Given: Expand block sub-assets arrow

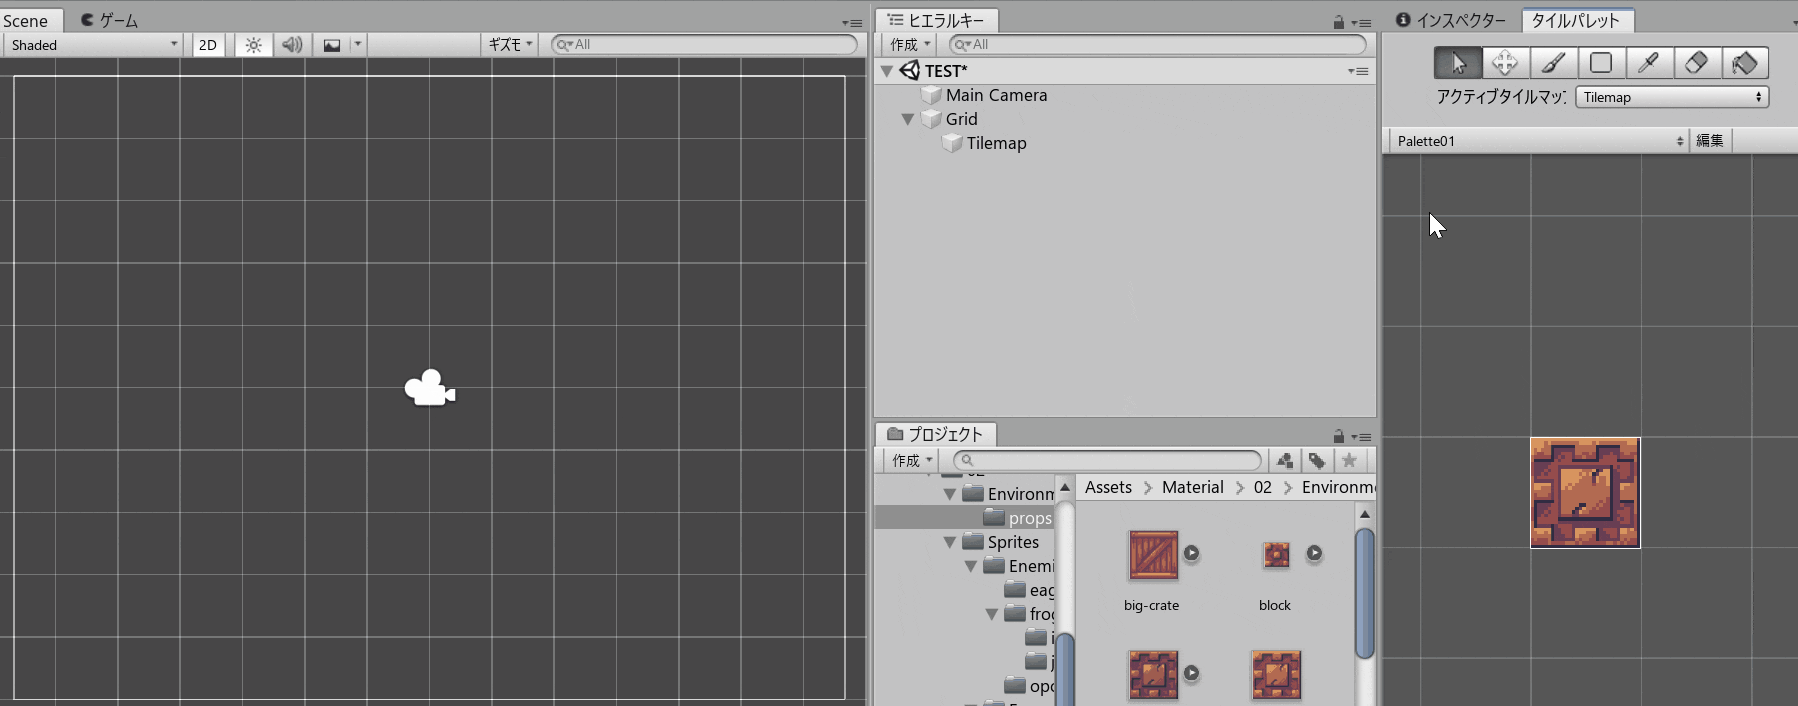Looking at the screenshot, I should [x=1314, y=553].
